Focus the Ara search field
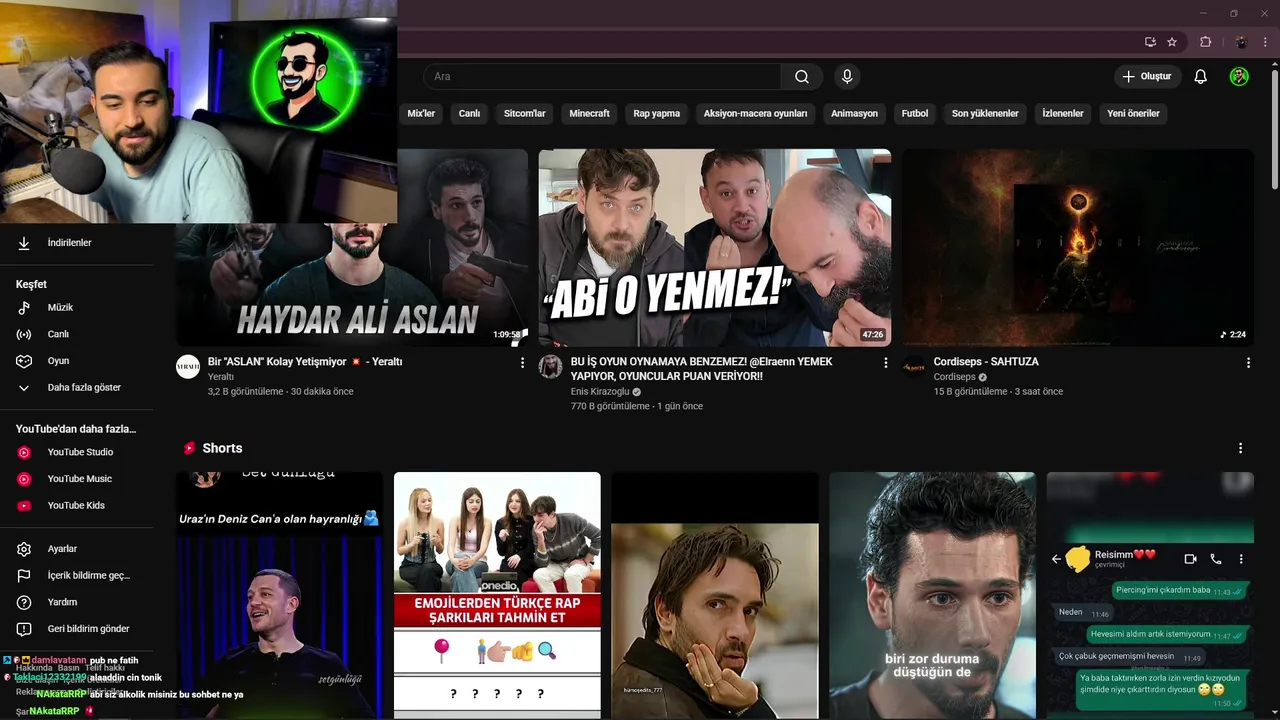Screen dimensions: 1280x720 click(602, 77)
